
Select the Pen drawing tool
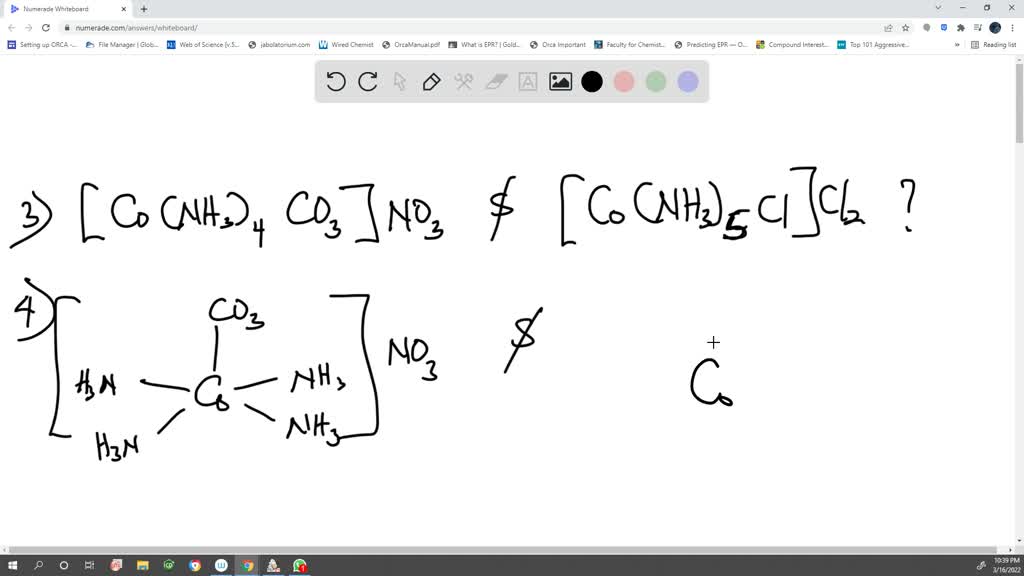(430, 82)
